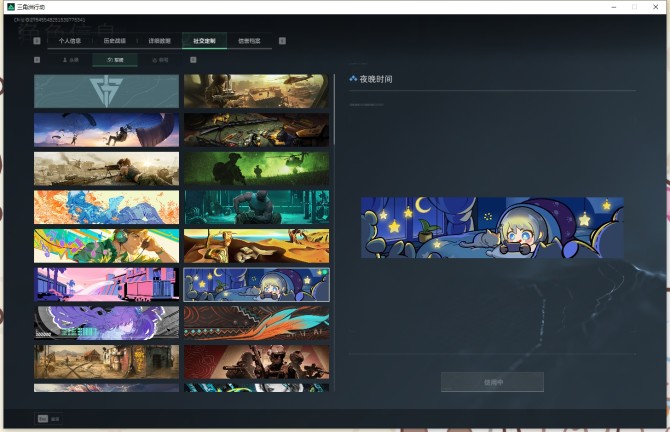Open the 个人信息 tab

pyautogui.click(x=70, y=41)
